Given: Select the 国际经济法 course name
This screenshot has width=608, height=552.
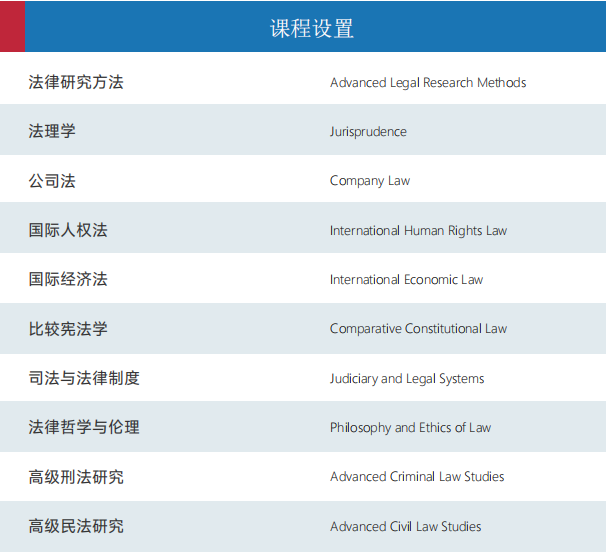Looking at the screenshot, I should click(x=68, y=279).
